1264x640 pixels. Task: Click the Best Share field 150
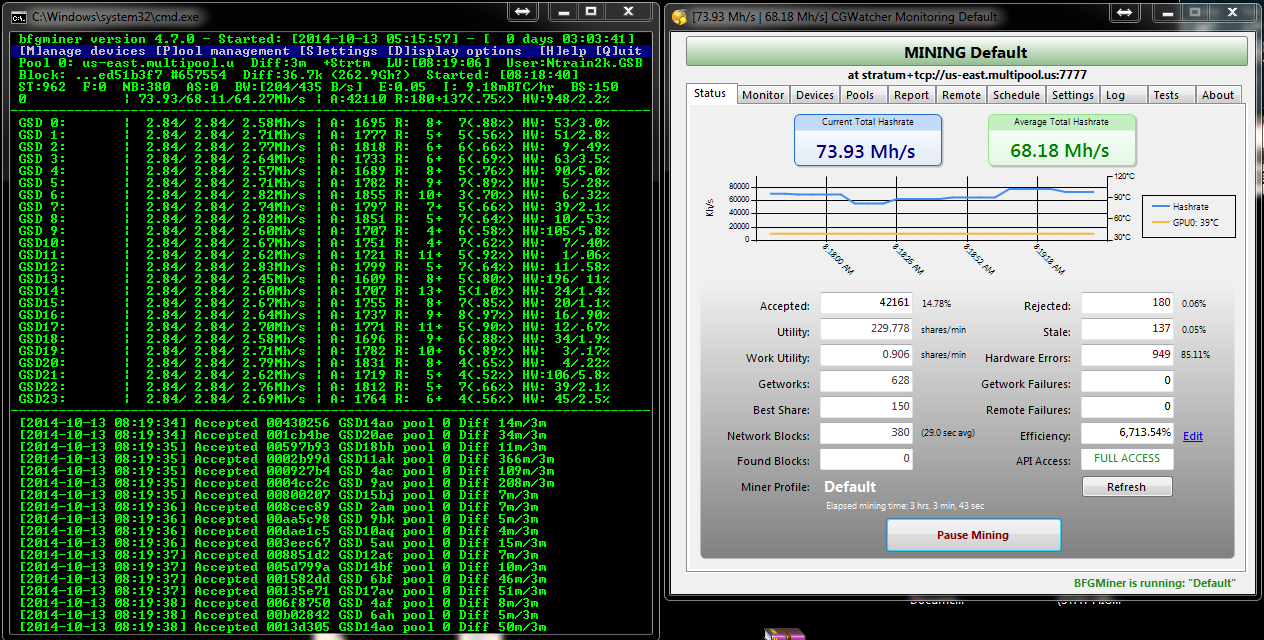[x=866, y=407]
